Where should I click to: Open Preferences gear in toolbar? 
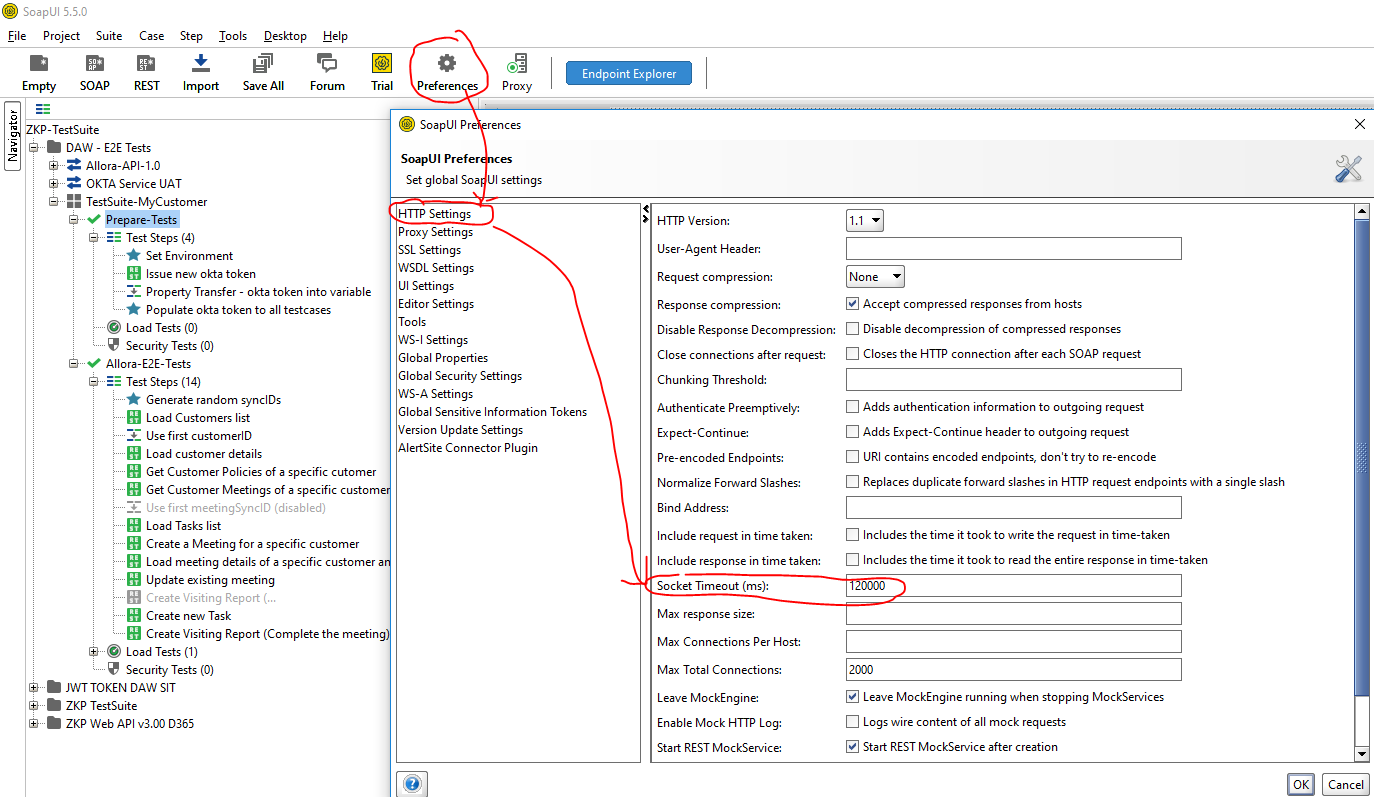click(447, 73)
